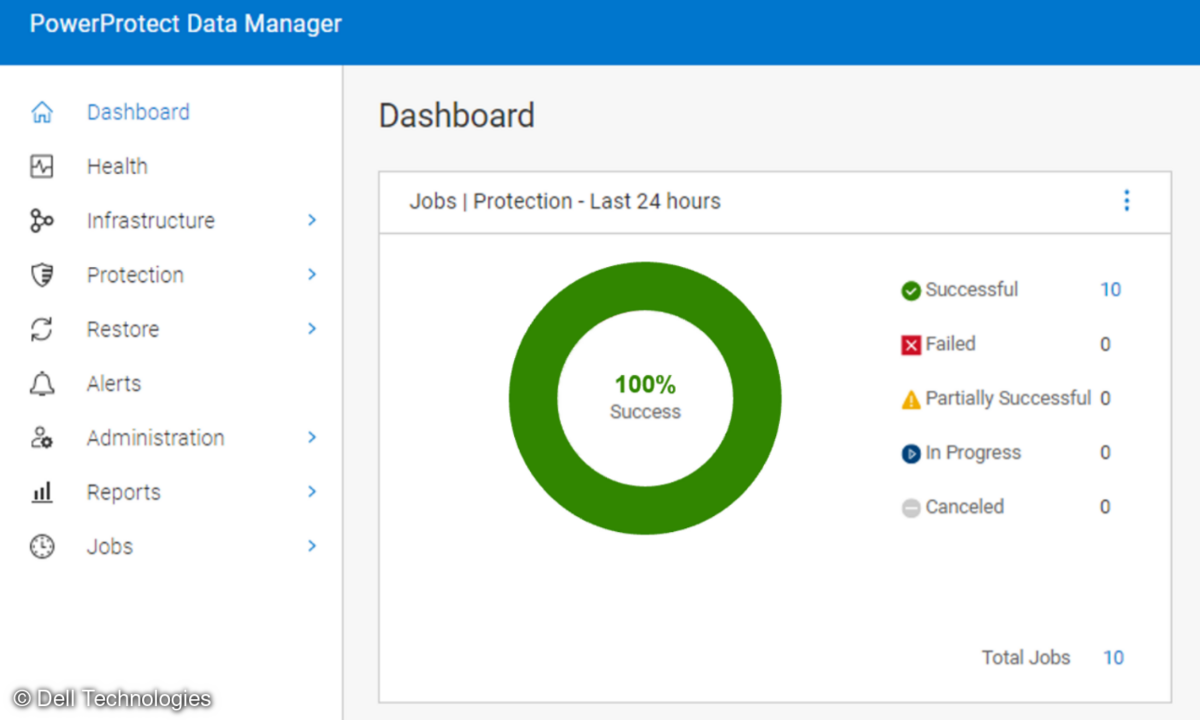Click the Failed count value 0

[1105, 345]
